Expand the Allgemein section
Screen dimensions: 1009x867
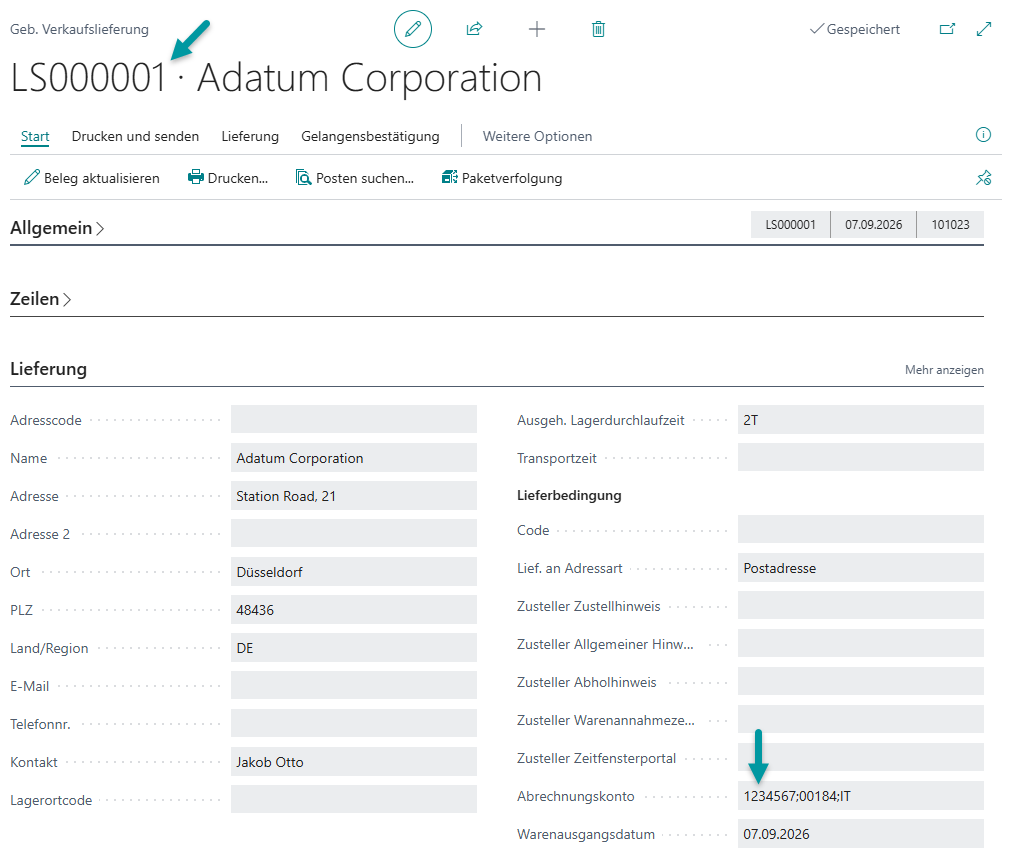[x=57, y=228]
